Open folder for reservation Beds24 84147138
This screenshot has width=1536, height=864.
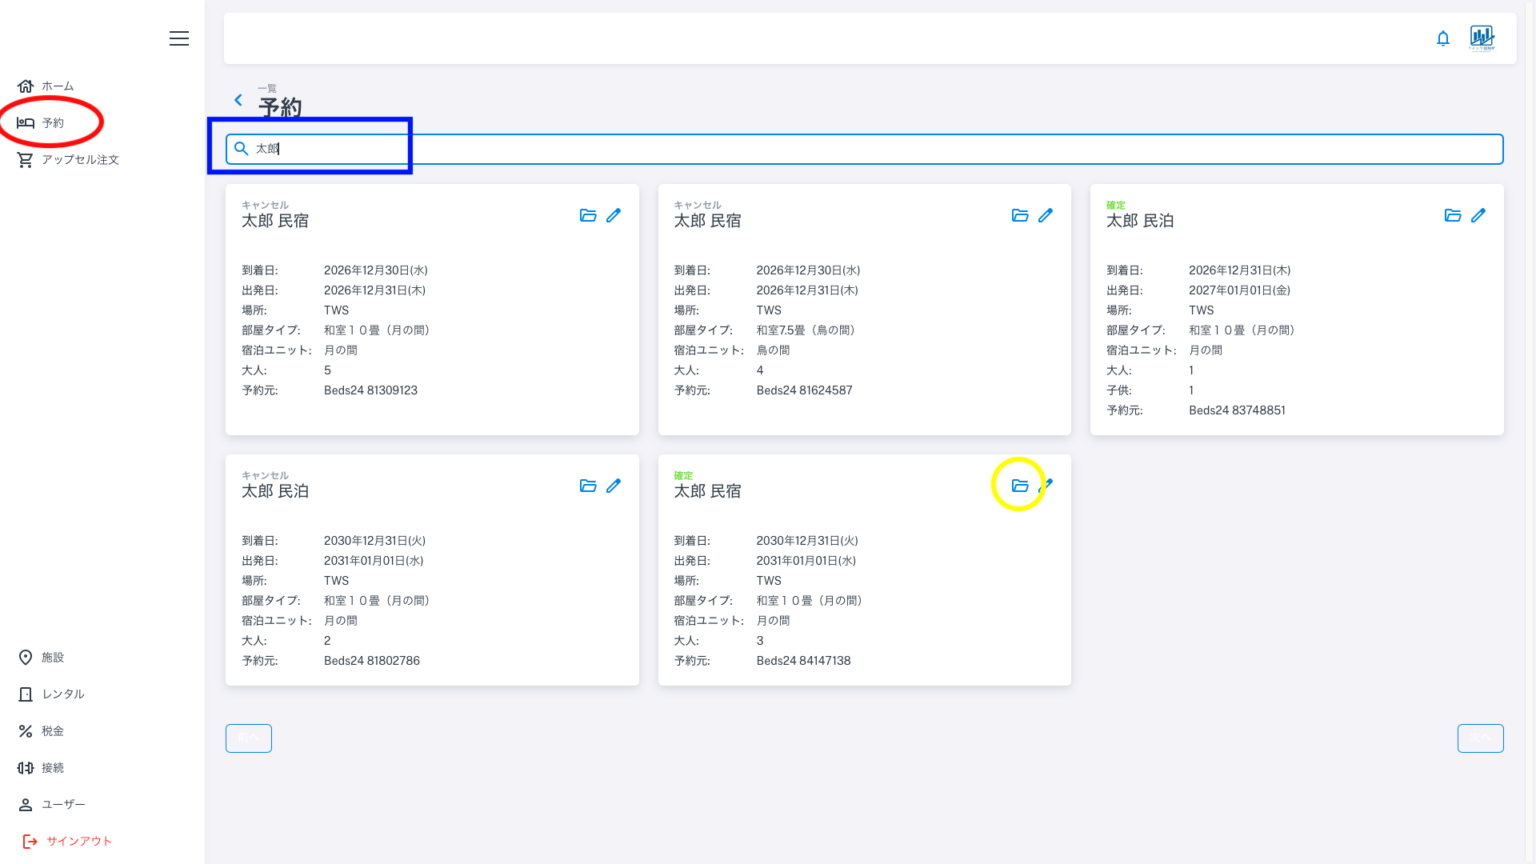pyautogui.click(x=1020, y=486)
